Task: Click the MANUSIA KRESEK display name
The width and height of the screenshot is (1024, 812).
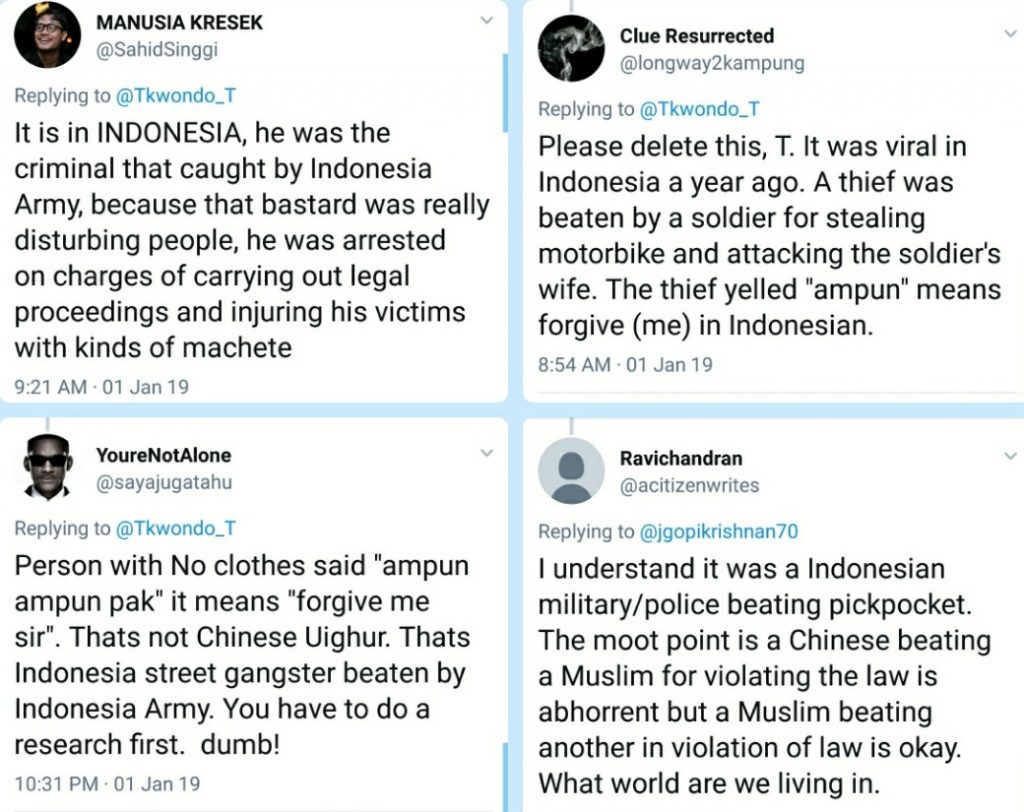Action: tap(179, 22)
